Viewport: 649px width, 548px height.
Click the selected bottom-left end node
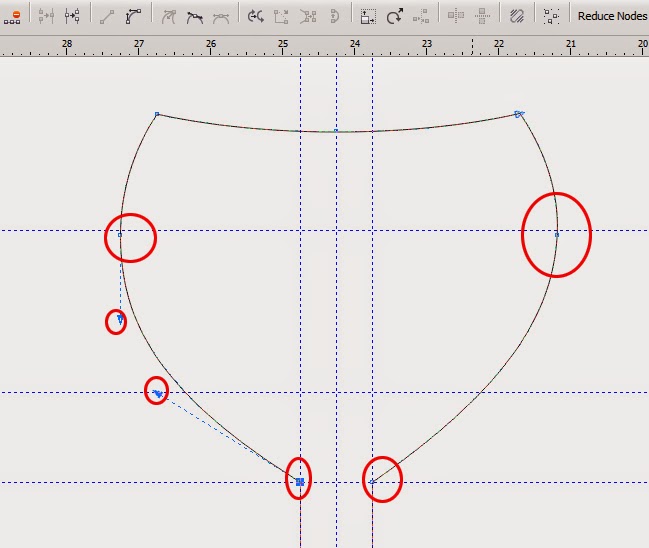[300, 481]
